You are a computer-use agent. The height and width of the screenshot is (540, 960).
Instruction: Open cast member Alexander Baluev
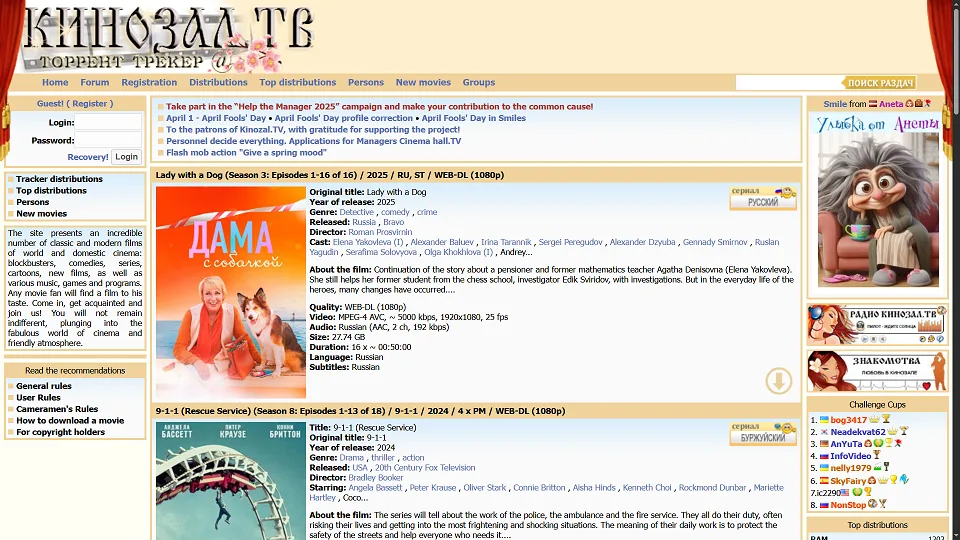[x=442, y=242]
